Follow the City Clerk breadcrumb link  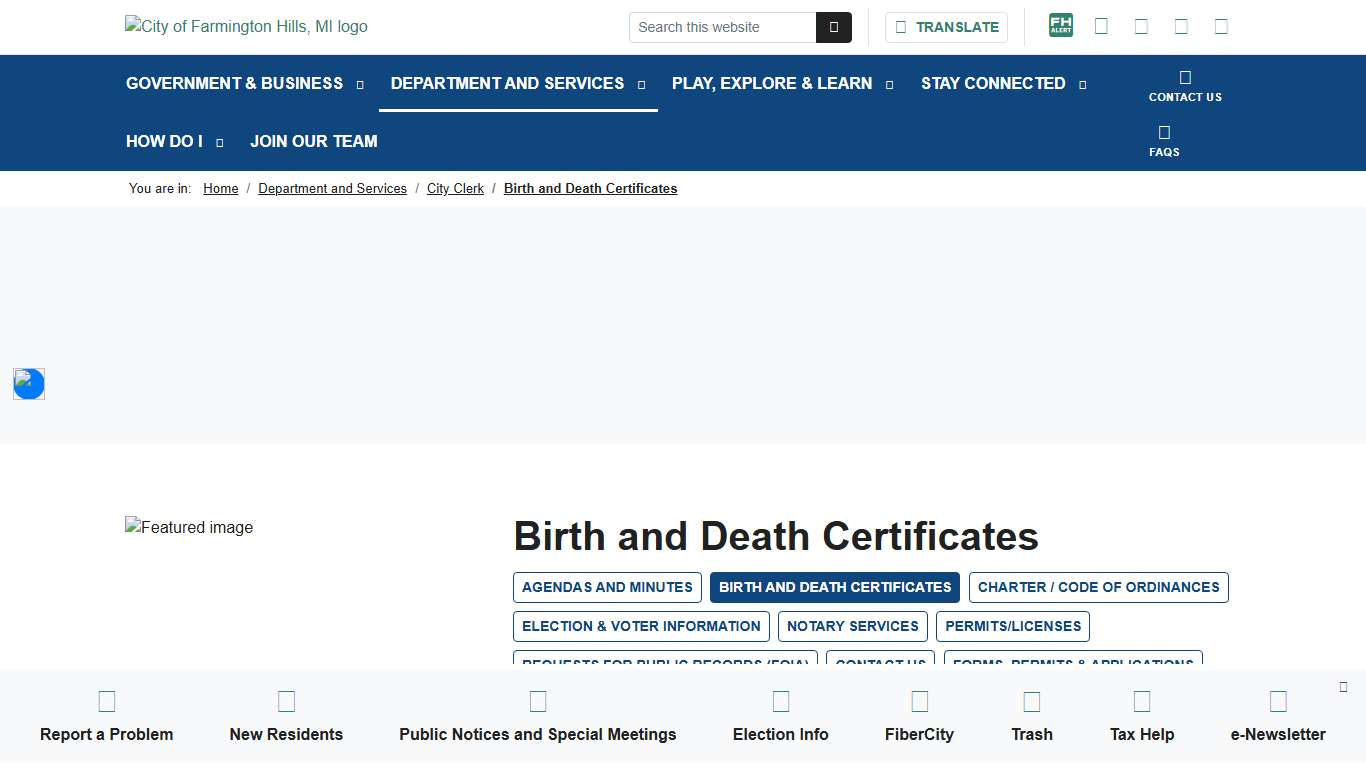coord(455,188)
